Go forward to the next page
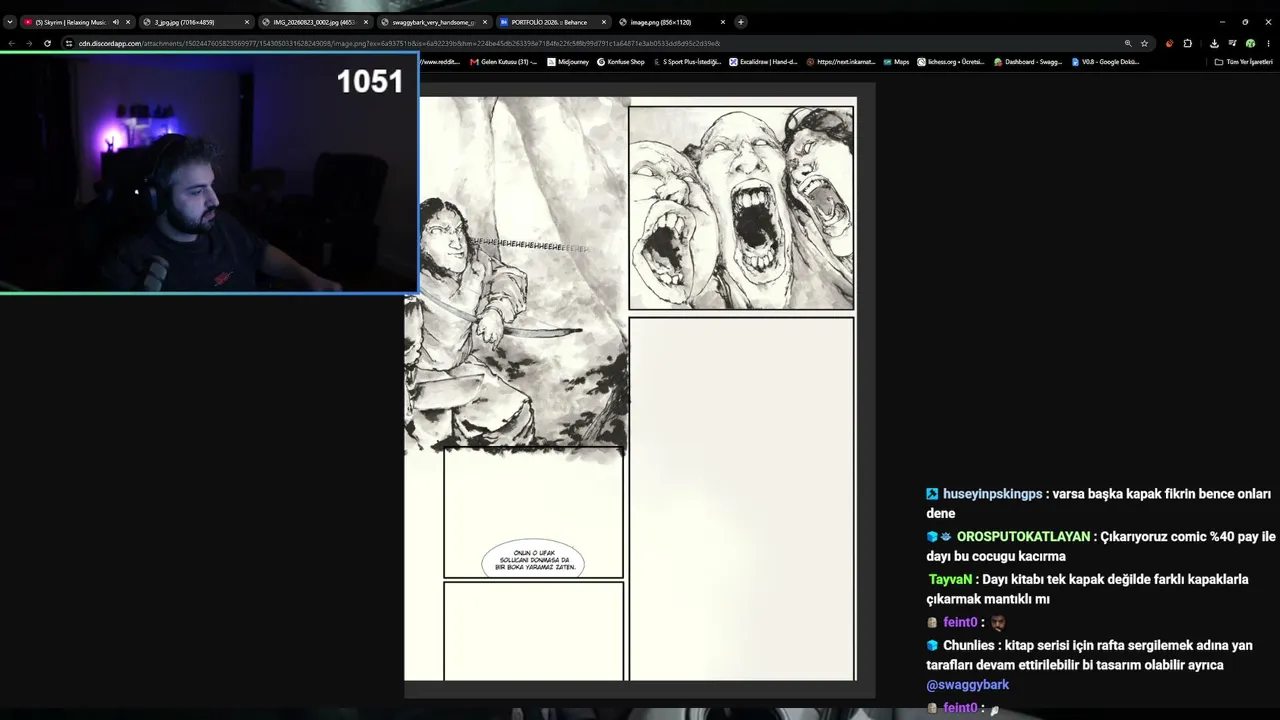This screenshot has height=720, width=1280. [x=28, y=43]
